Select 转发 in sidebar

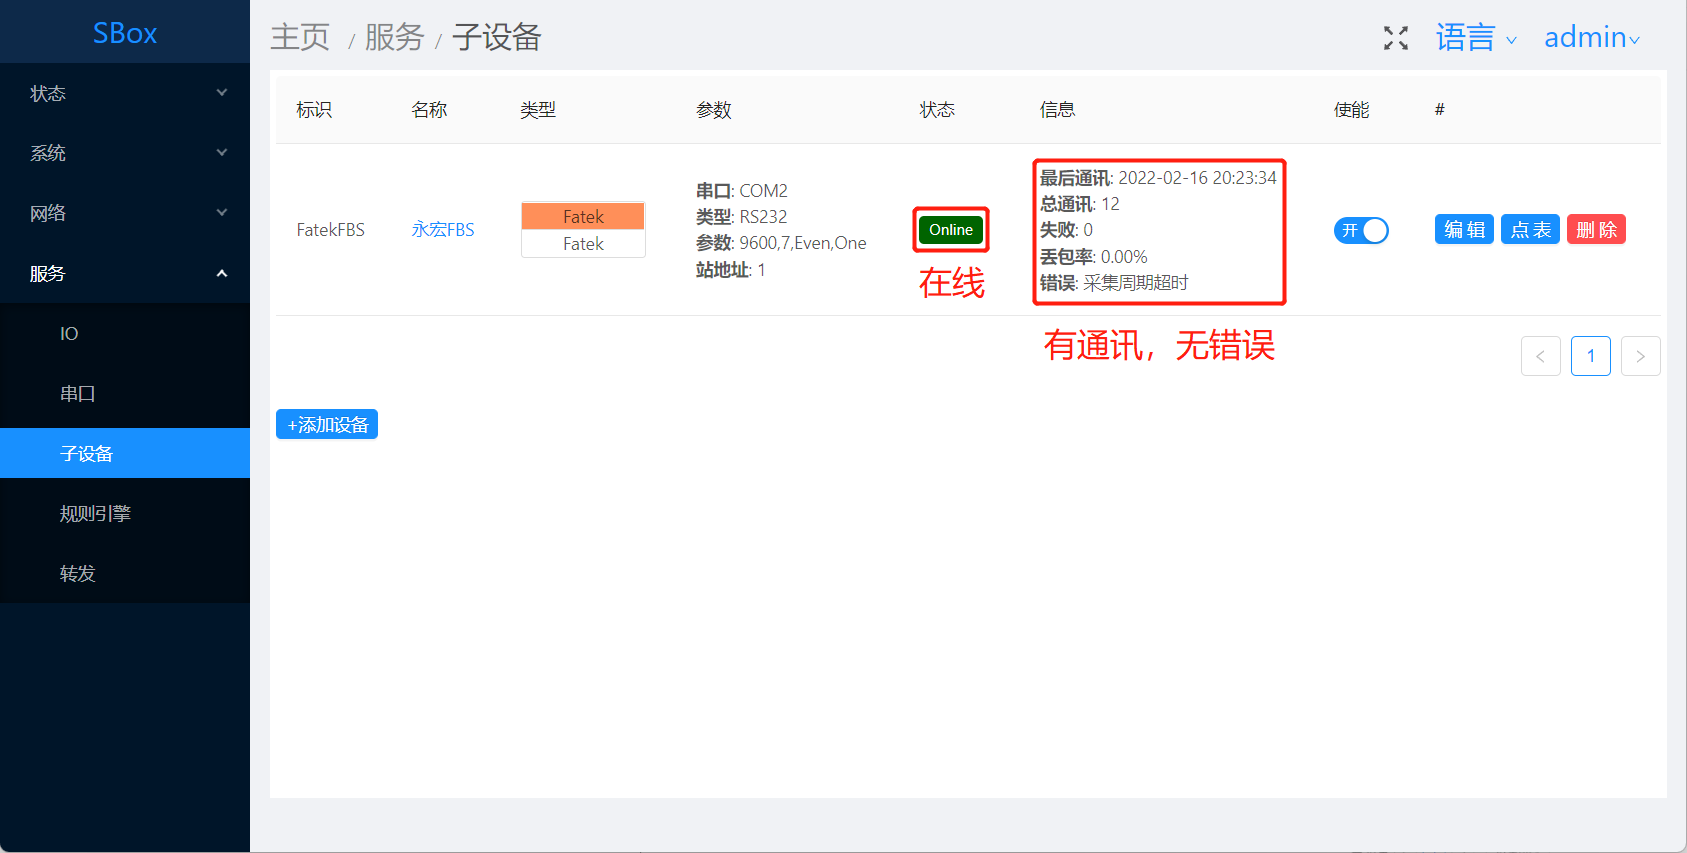point(125,573)
